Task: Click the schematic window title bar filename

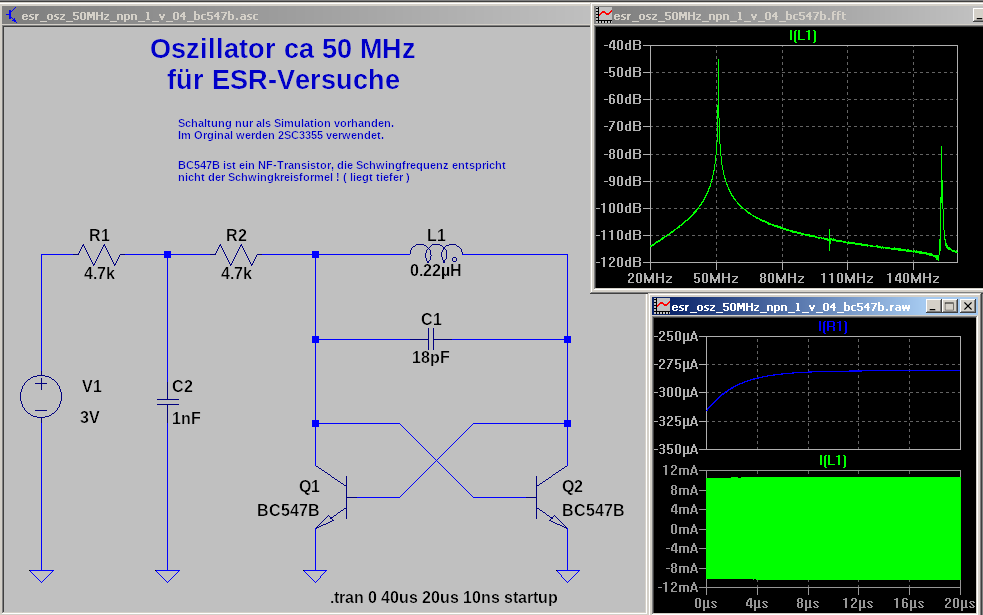Action: click(x=139, y=16)
